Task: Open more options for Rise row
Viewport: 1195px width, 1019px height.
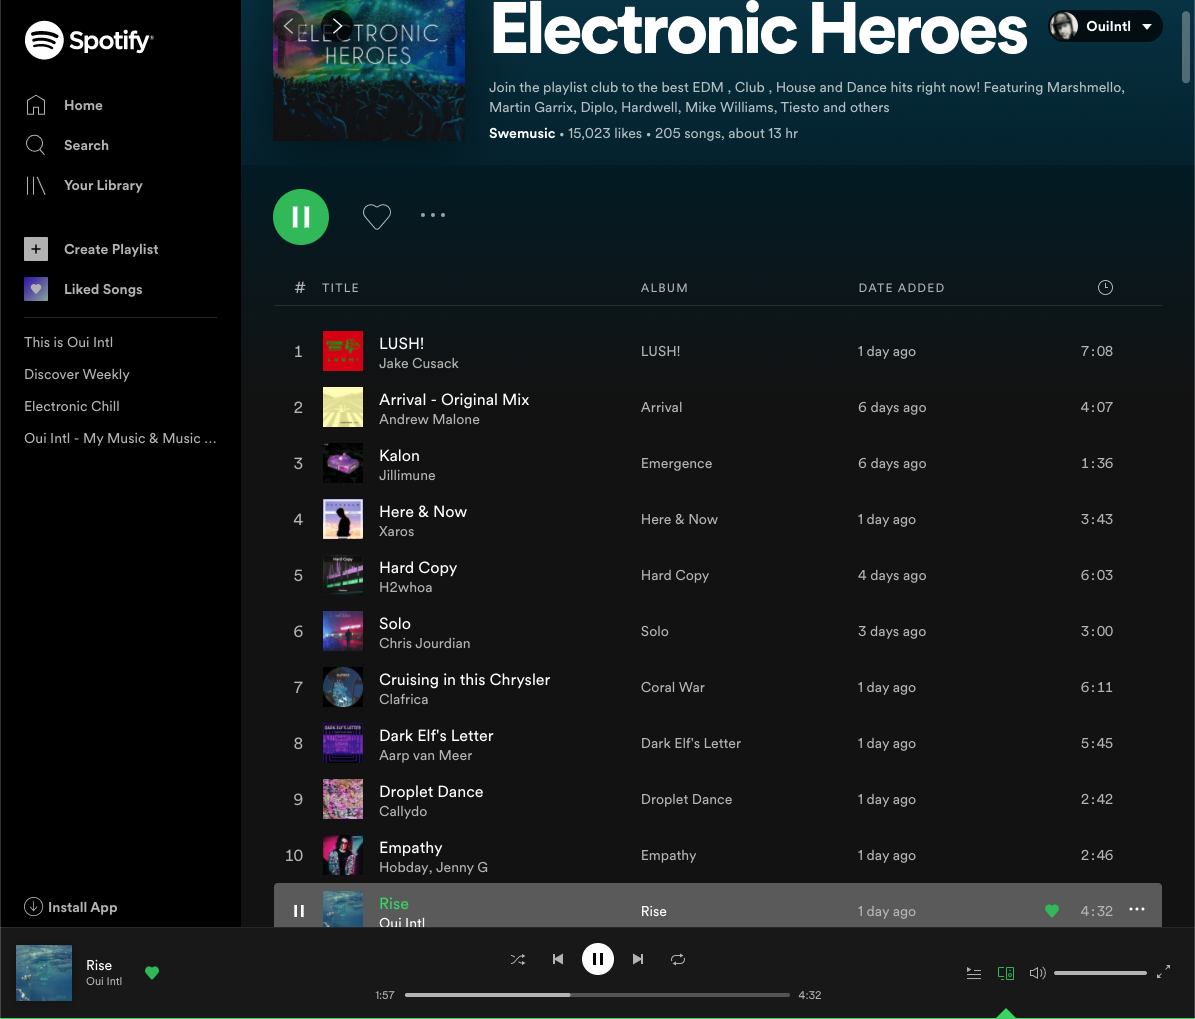Action: click(1137, 909)
